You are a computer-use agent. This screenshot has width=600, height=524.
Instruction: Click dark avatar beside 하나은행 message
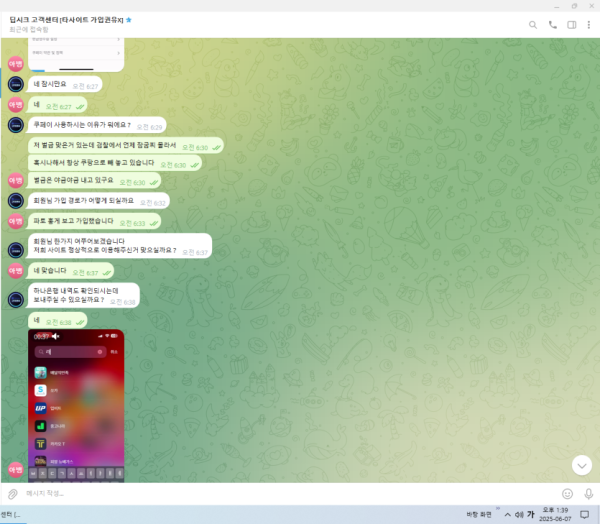(x=16, y=300)
